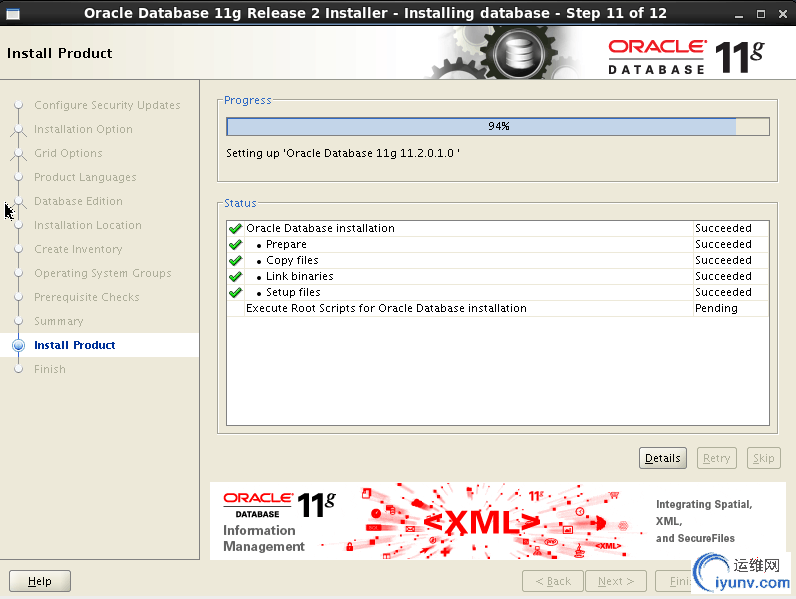796x599 pixels.
Task: Close the installer window
Action: click(x=783, y=14)
